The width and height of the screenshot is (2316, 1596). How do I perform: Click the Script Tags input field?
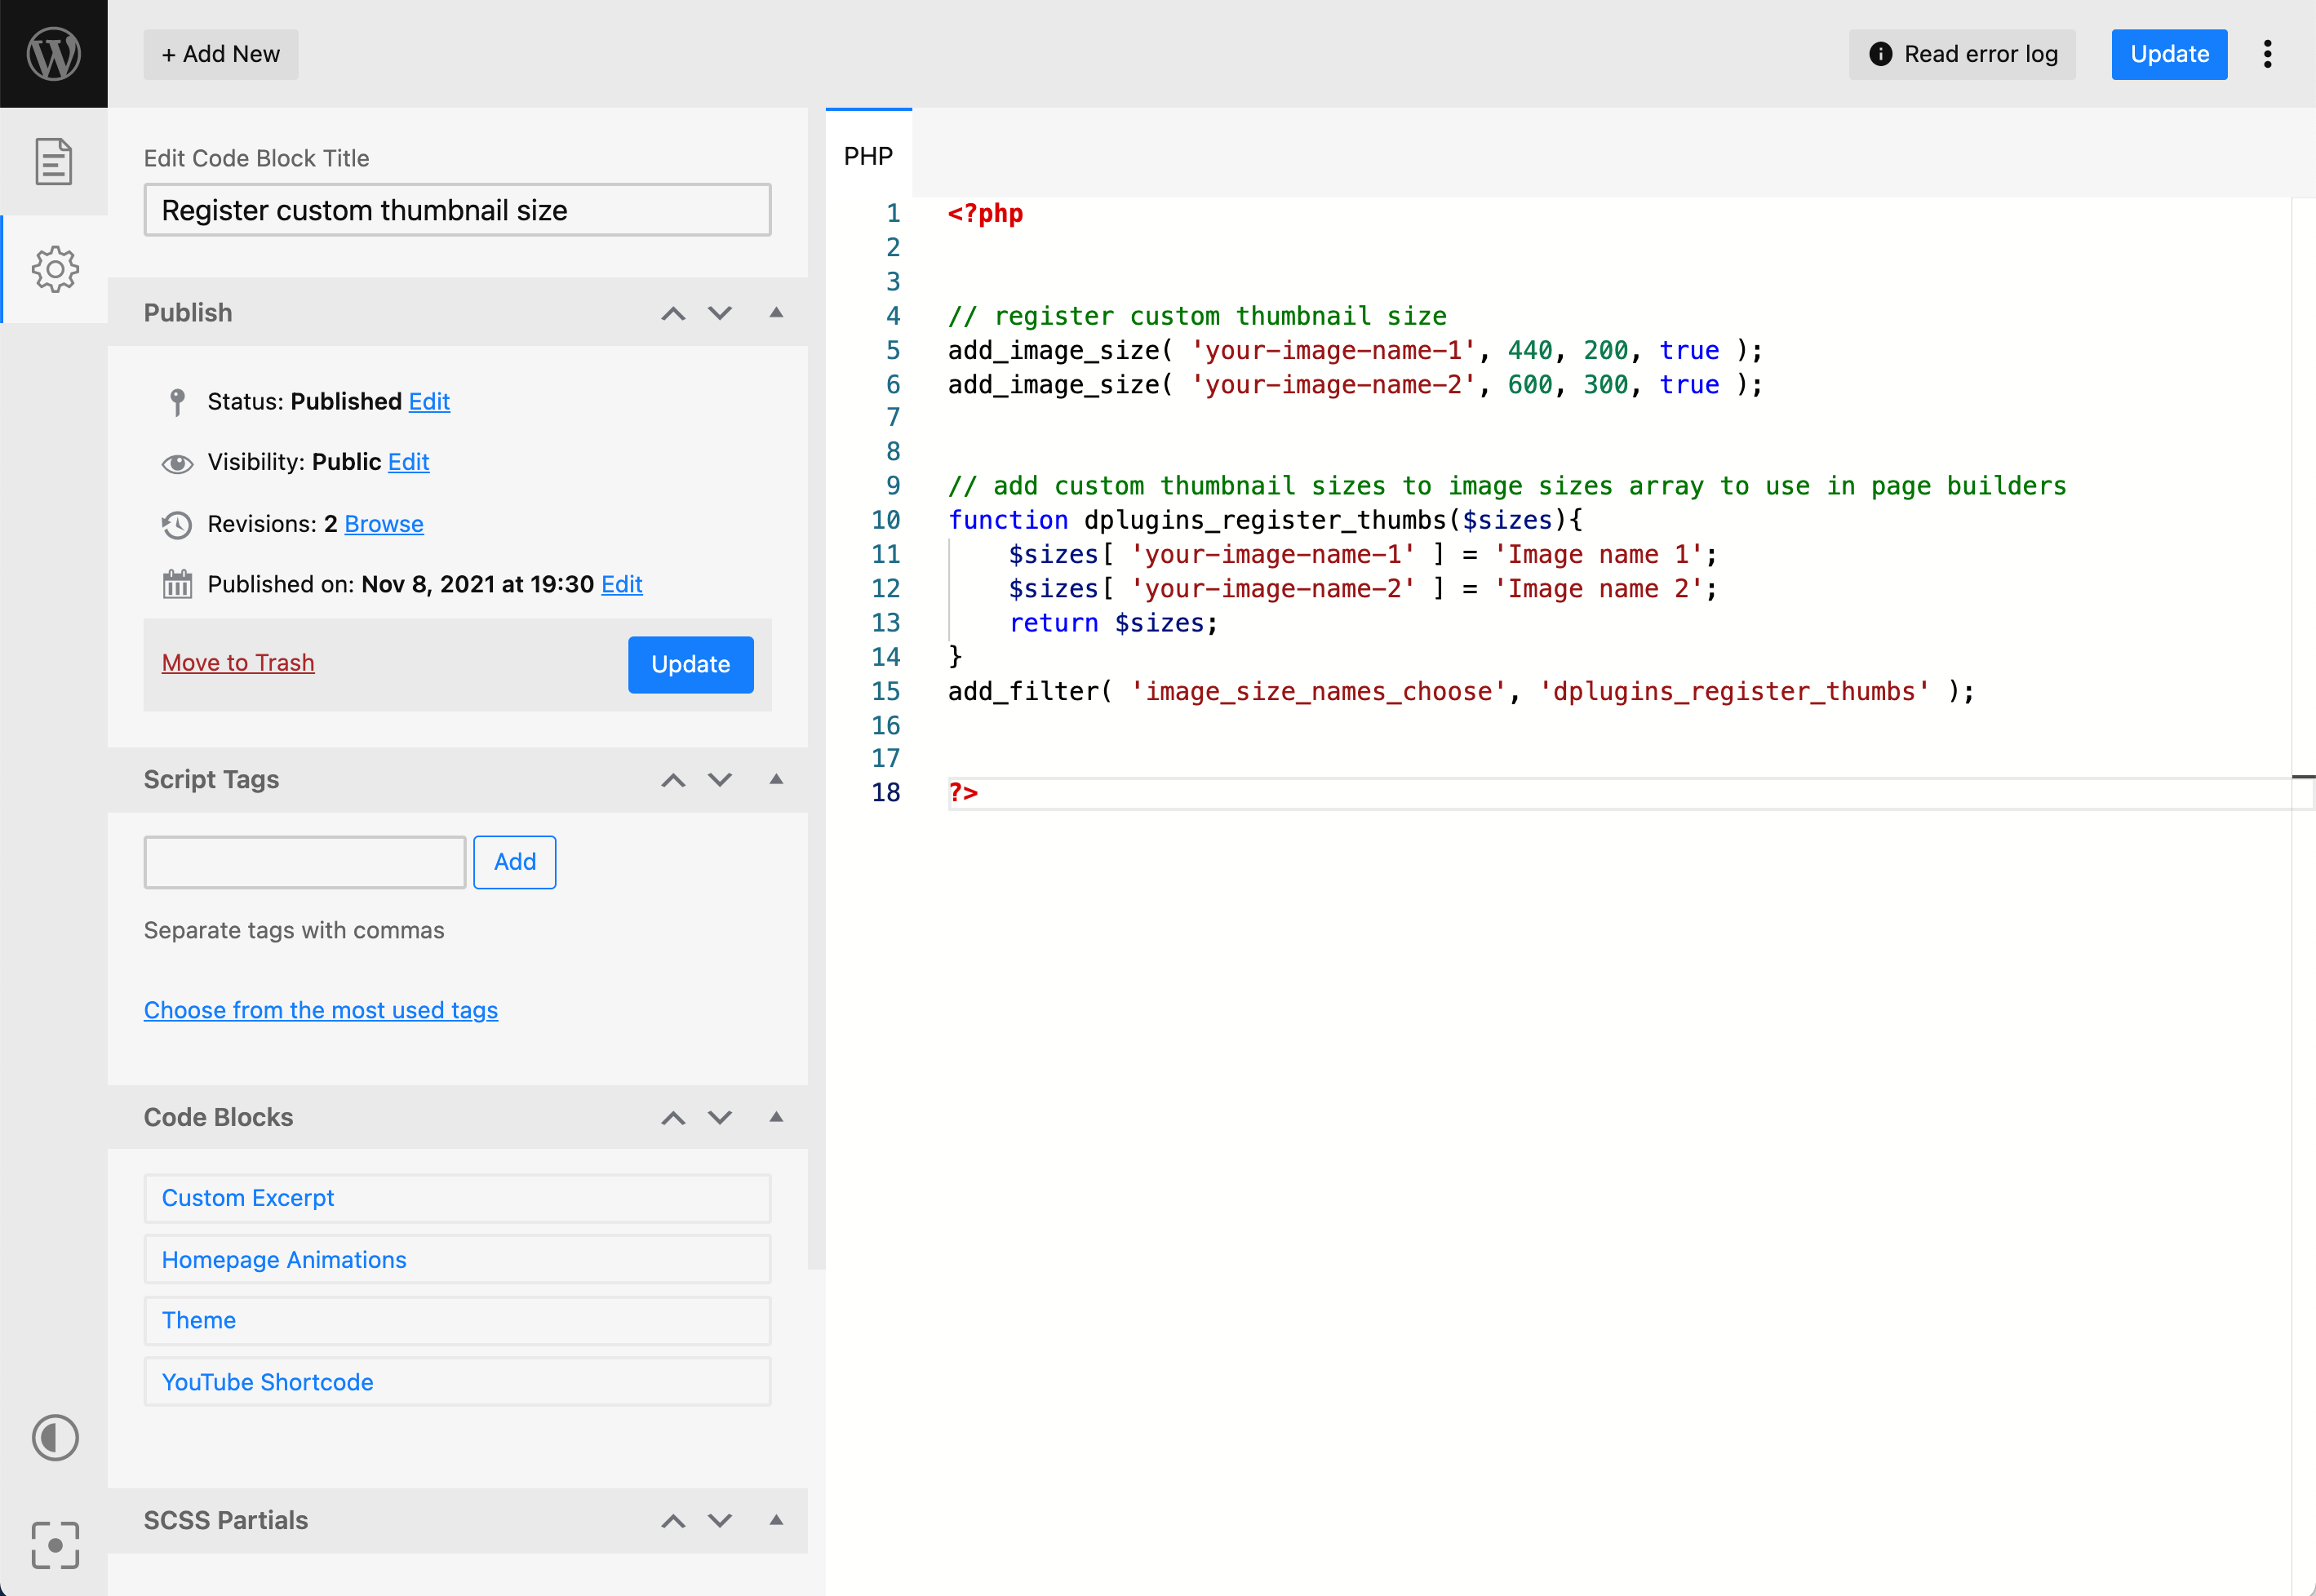click(305, 861)
